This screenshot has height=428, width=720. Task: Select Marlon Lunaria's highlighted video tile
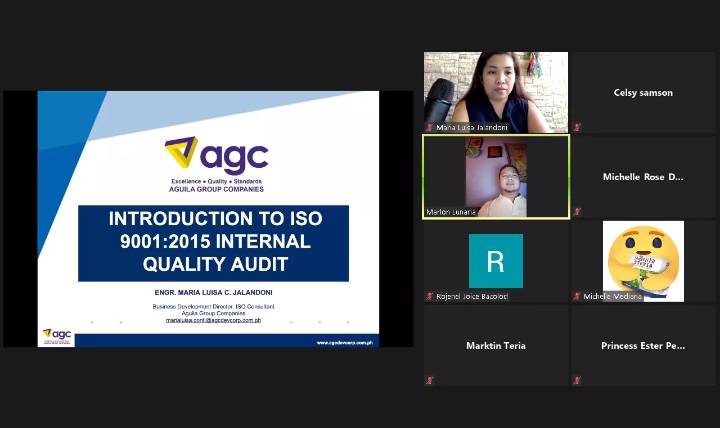click(x=495, y=177)
